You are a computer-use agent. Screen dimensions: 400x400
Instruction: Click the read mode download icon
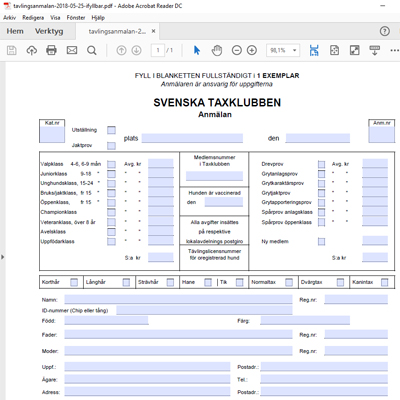pyautogui.click(x=375, y=50)
